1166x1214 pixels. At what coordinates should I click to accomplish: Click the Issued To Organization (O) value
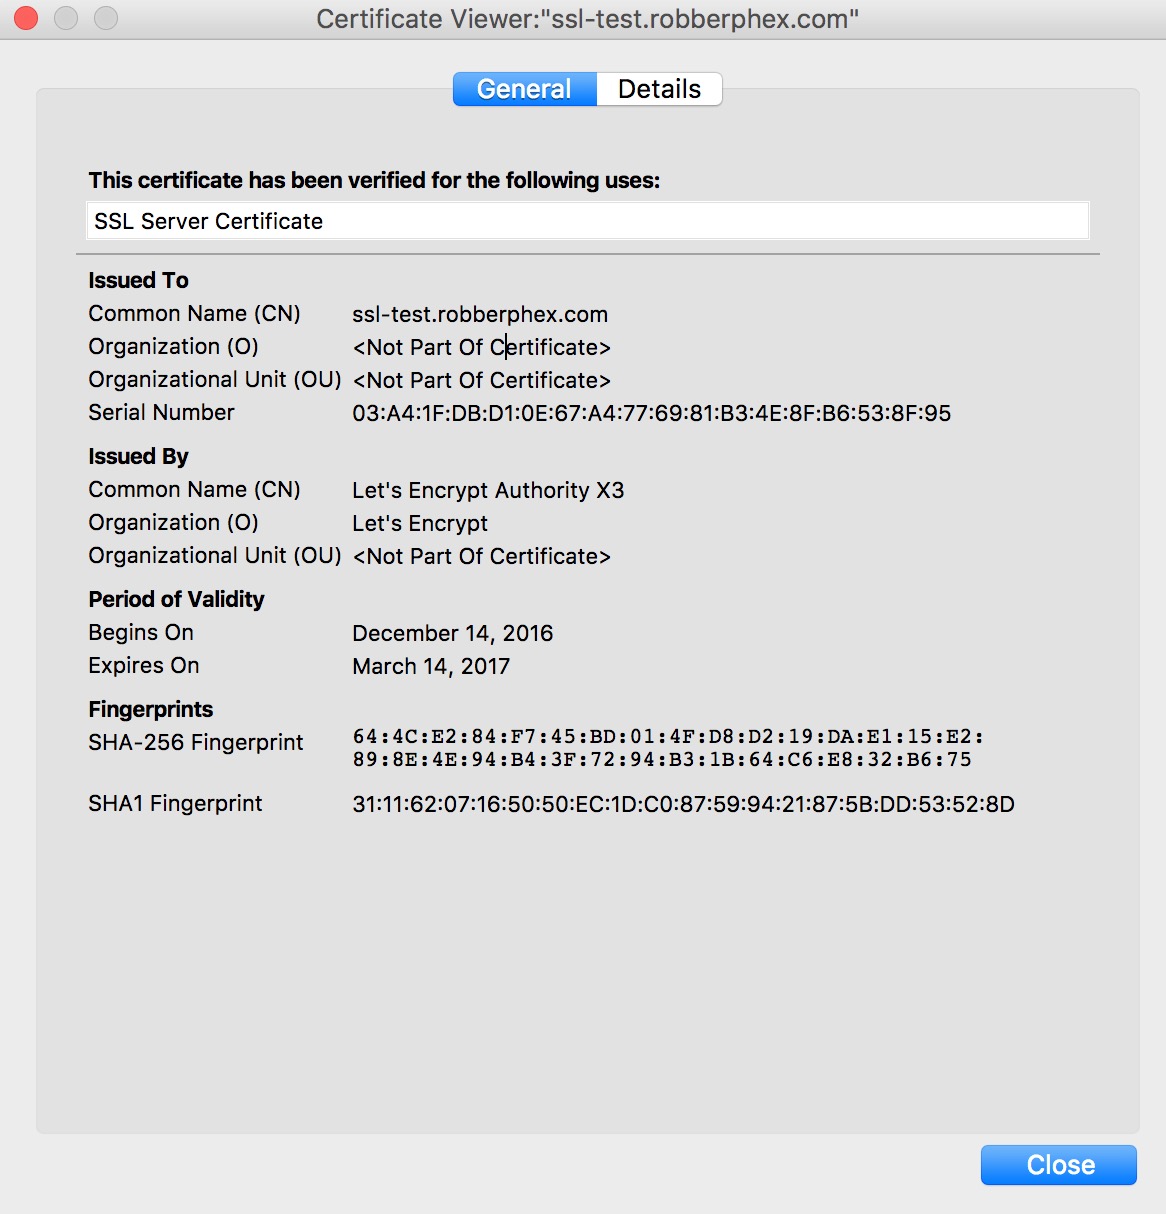481,347
